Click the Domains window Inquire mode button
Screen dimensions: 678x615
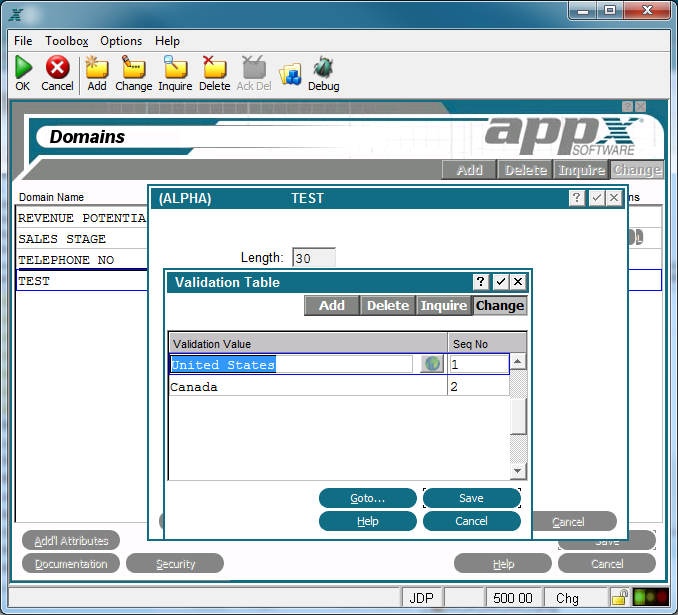582,170
